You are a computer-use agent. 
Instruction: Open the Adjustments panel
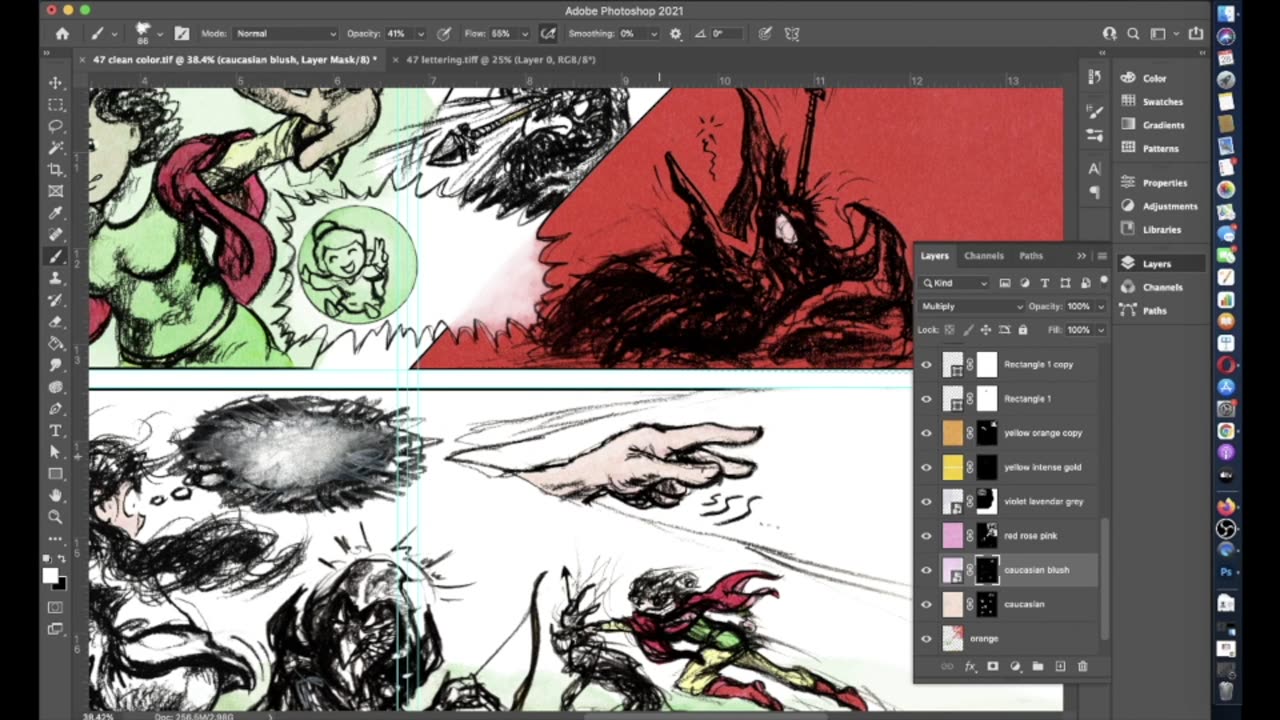(1169, 206)
